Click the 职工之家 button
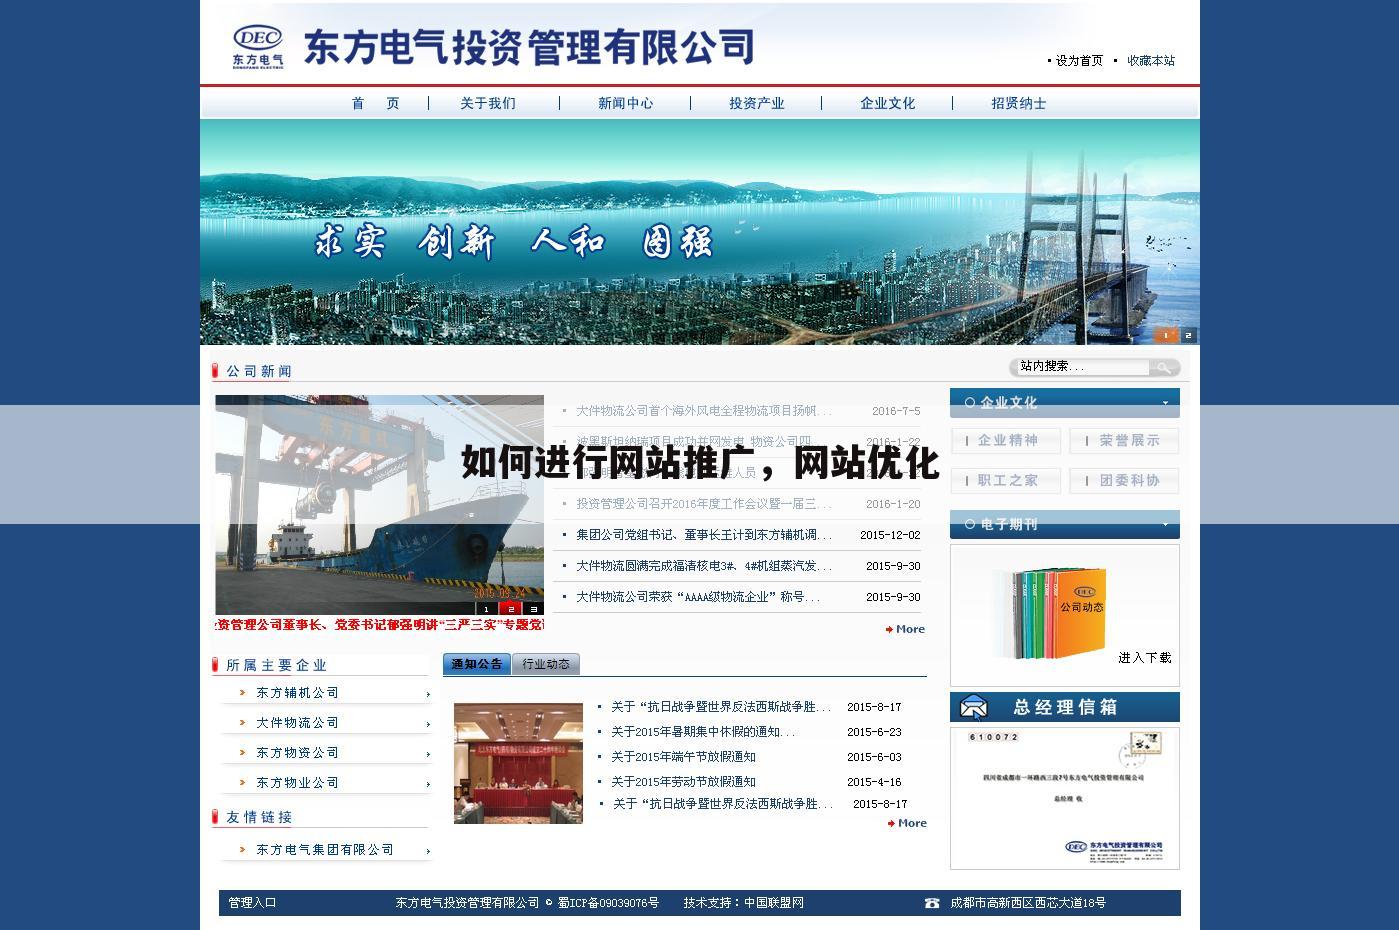The image size is (1399, 930). coord(1008,481)
